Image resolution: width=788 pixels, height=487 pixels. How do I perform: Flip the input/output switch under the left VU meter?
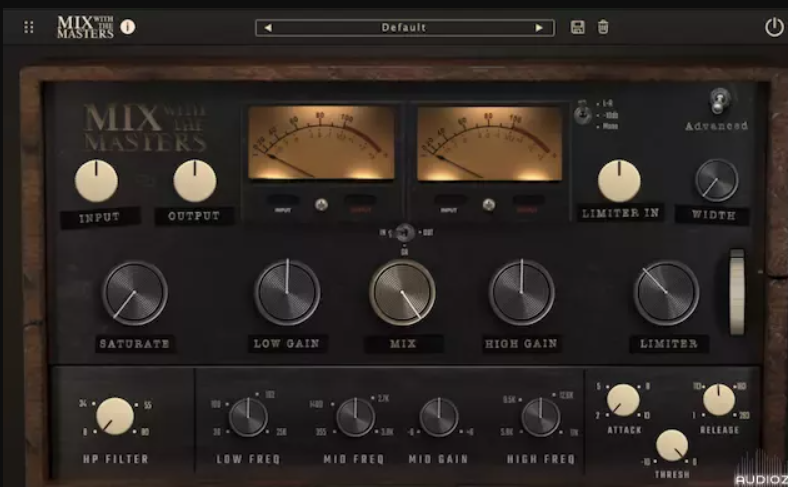321,205
